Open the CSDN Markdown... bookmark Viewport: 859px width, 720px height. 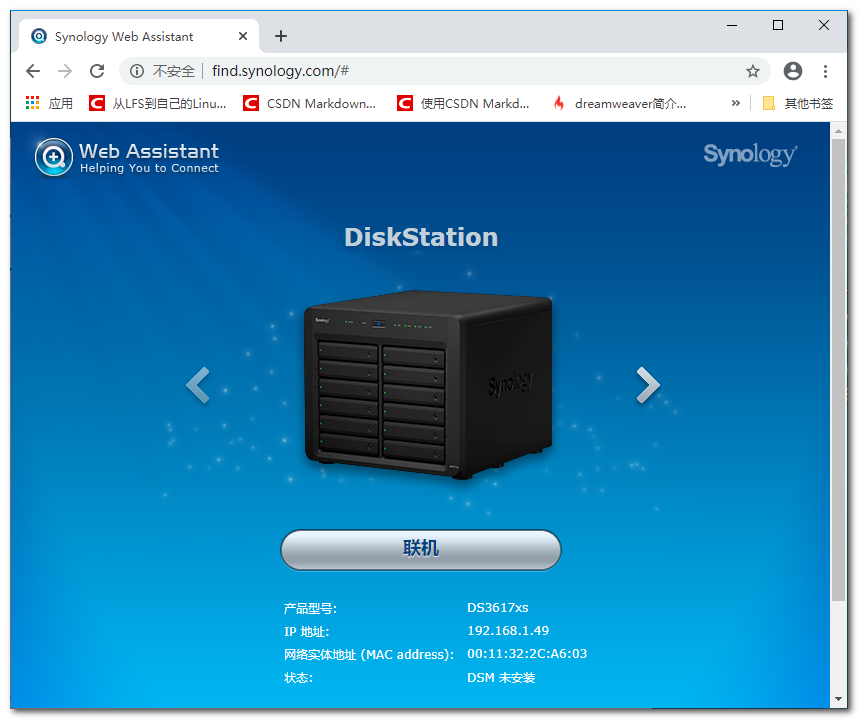click(x=310, y=103)
